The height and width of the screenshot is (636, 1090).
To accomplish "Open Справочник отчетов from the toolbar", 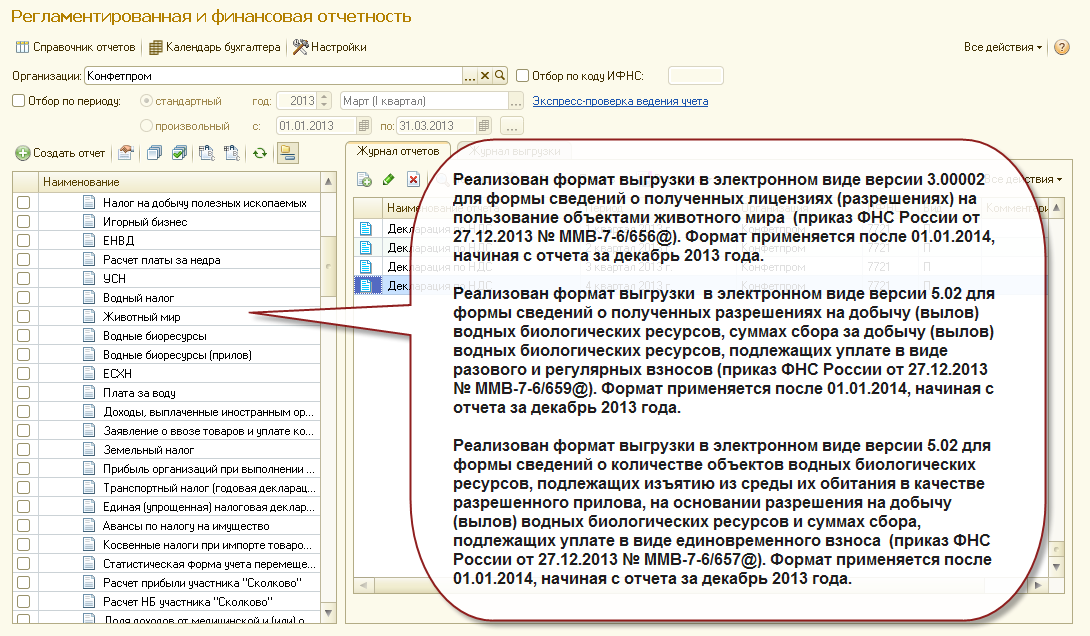I will (75, 47).
